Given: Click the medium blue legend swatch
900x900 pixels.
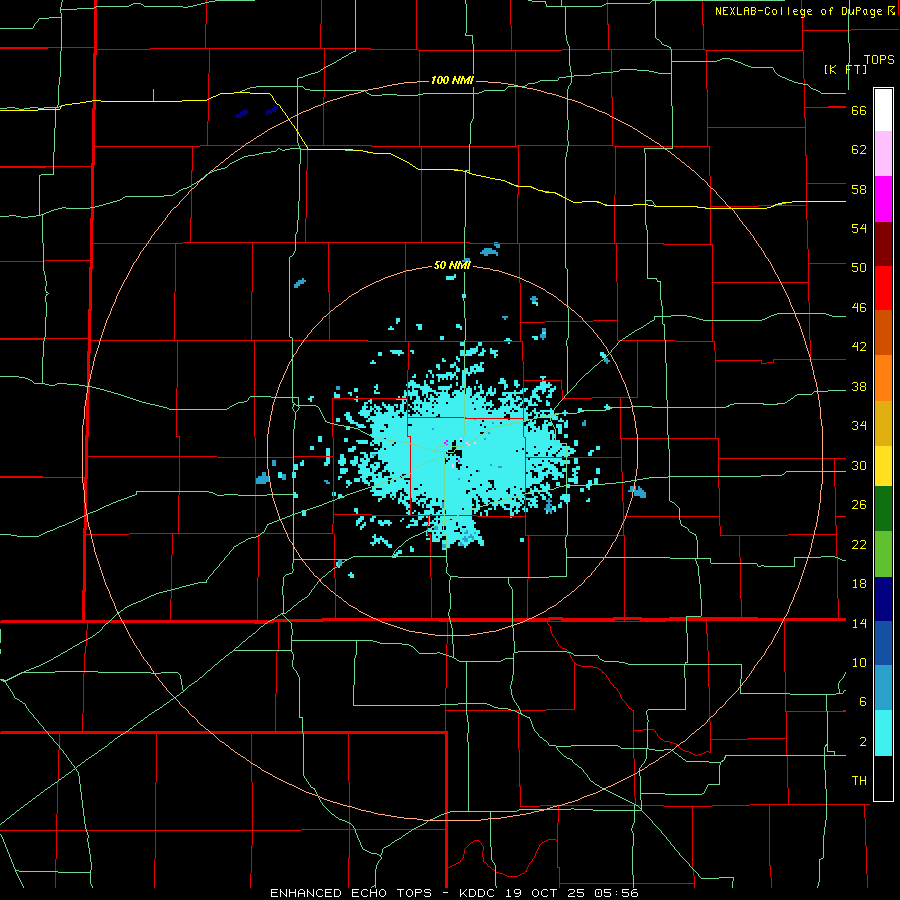Looking at the screenshot, I should (883, 643).
